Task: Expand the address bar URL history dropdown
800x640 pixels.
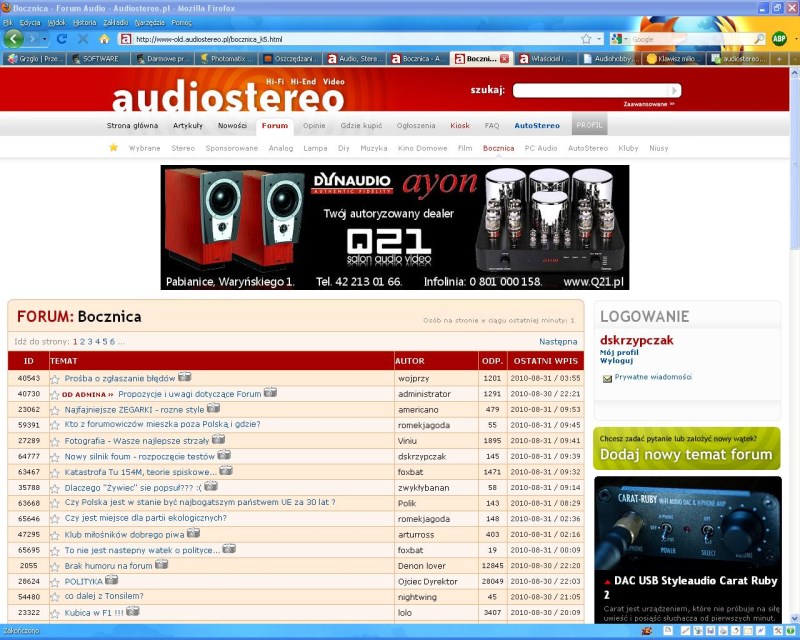Action: coord(599,39)
